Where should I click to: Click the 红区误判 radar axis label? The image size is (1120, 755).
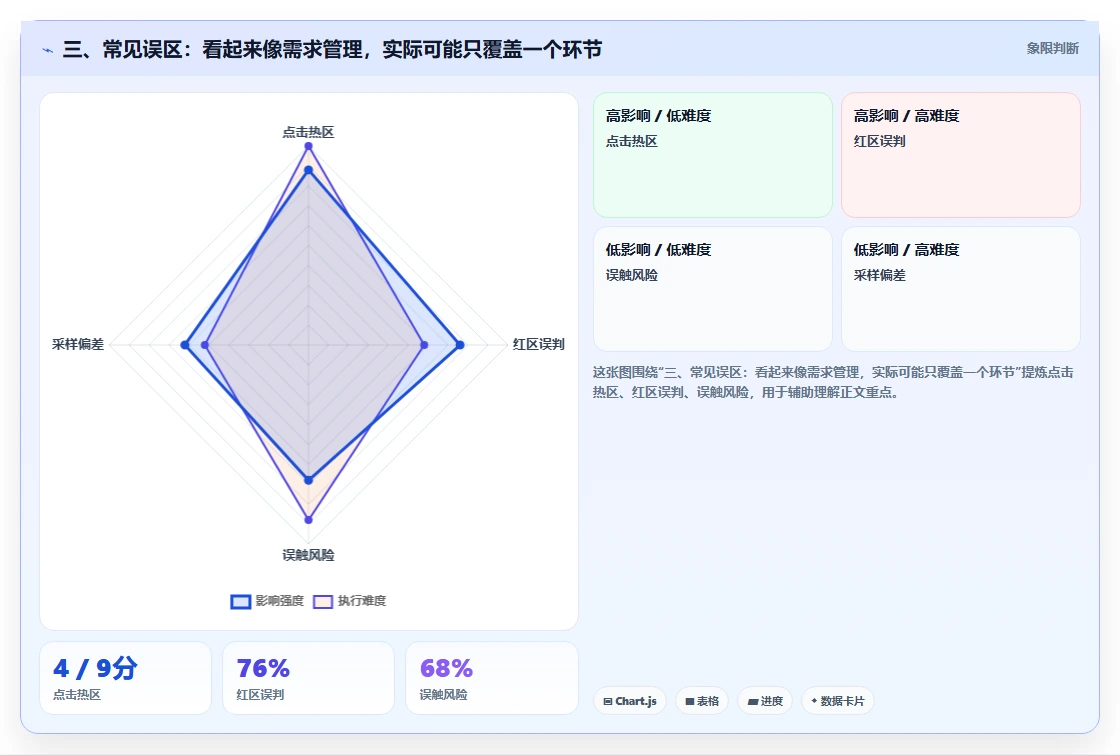539,344
